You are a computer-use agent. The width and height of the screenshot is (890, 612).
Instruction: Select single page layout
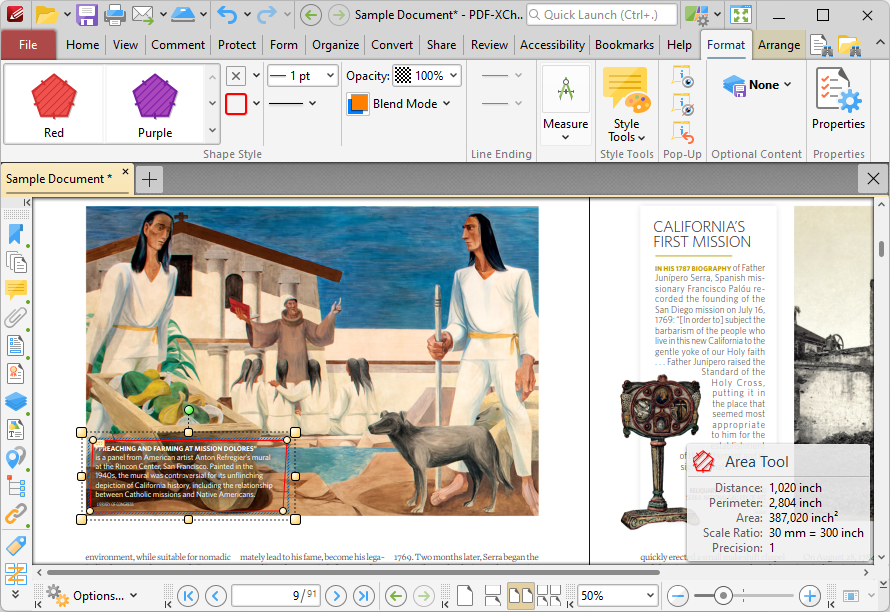(x=465, y=596)
